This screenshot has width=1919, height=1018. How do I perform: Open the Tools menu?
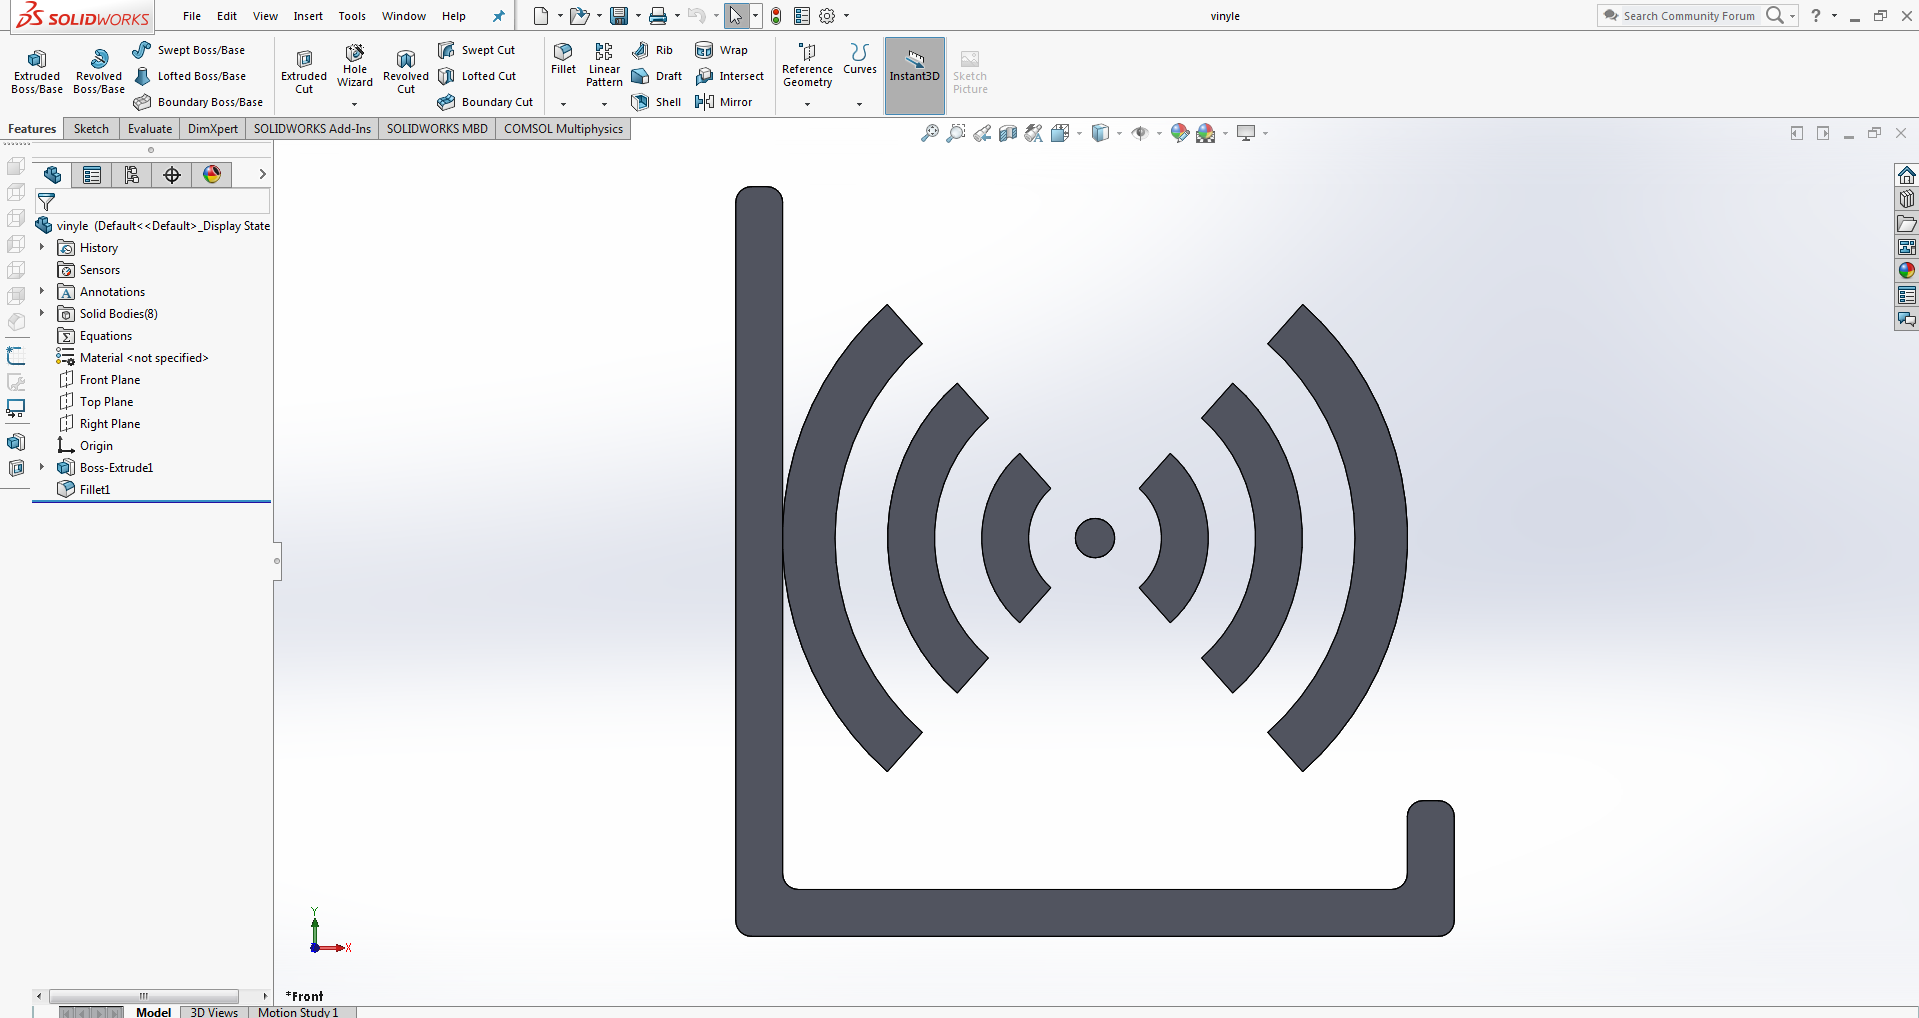point(352,16)
